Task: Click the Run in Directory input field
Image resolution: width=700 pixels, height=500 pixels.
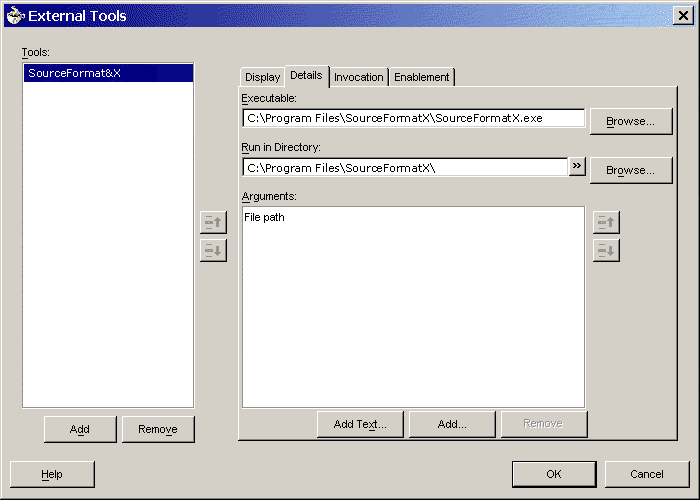Action: 405,168
